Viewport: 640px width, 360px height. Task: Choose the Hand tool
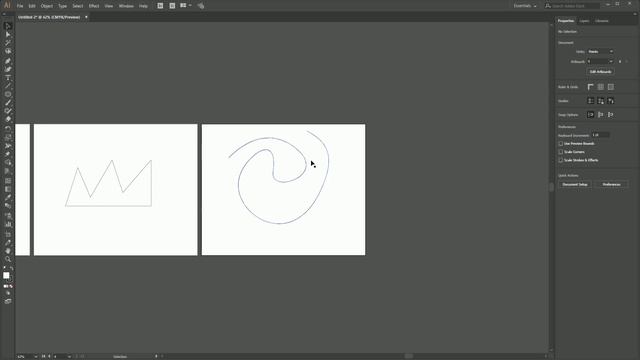(8, 251)
